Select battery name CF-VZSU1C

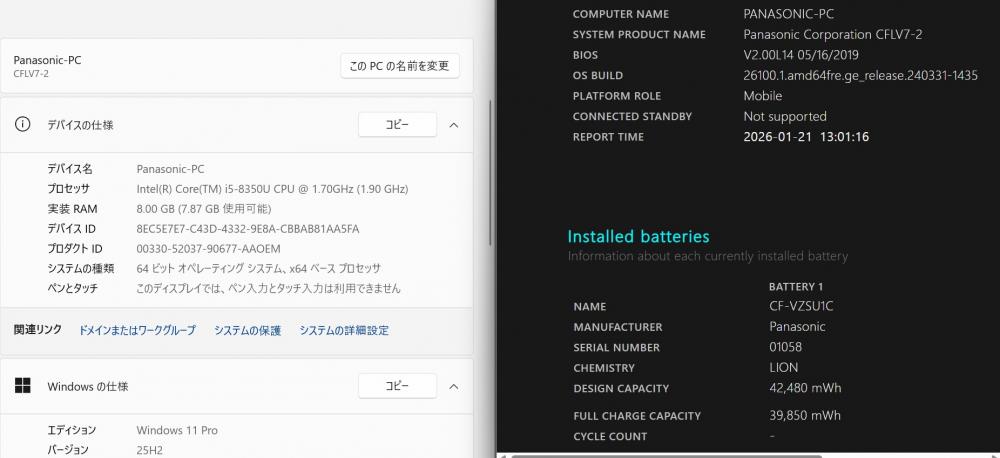point(801,306)
